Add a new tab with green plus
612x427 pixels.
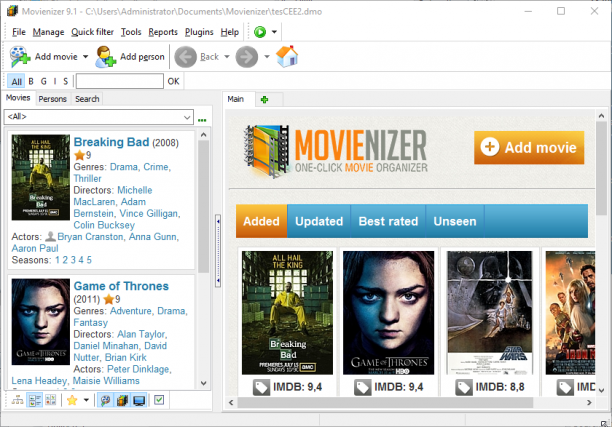(264, 100)
